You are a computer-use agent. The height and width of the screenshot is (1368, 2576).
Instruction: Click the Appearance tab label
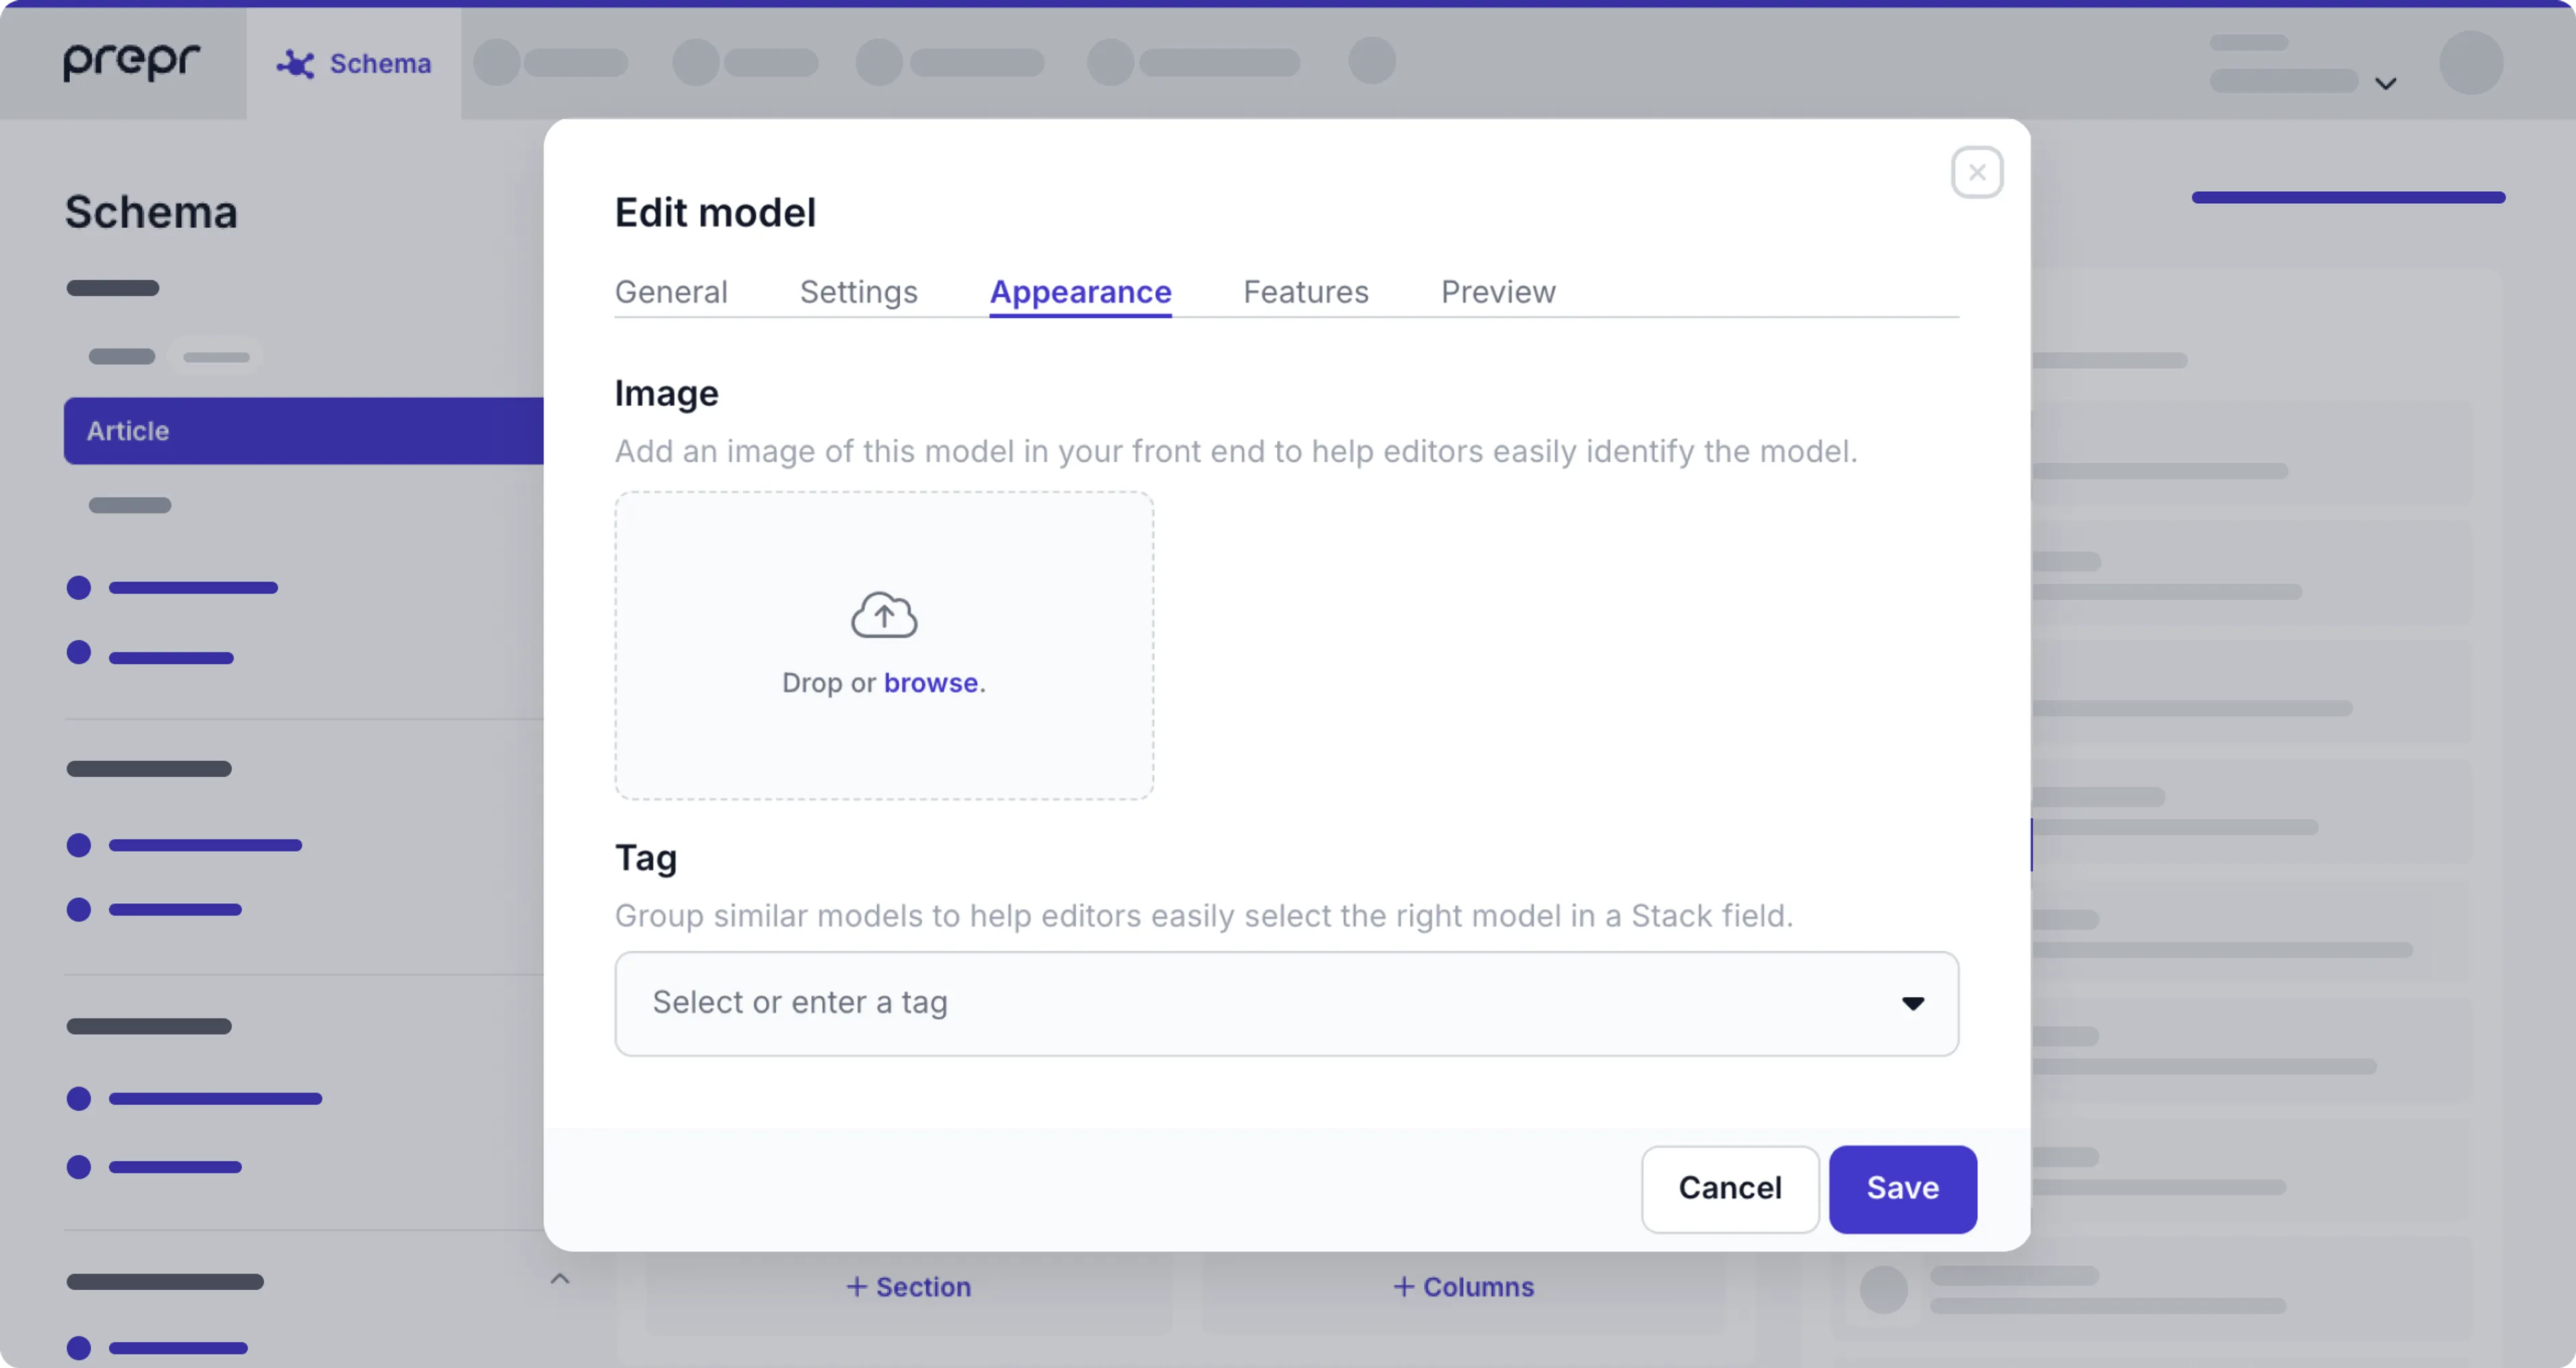coord(1080,291)
